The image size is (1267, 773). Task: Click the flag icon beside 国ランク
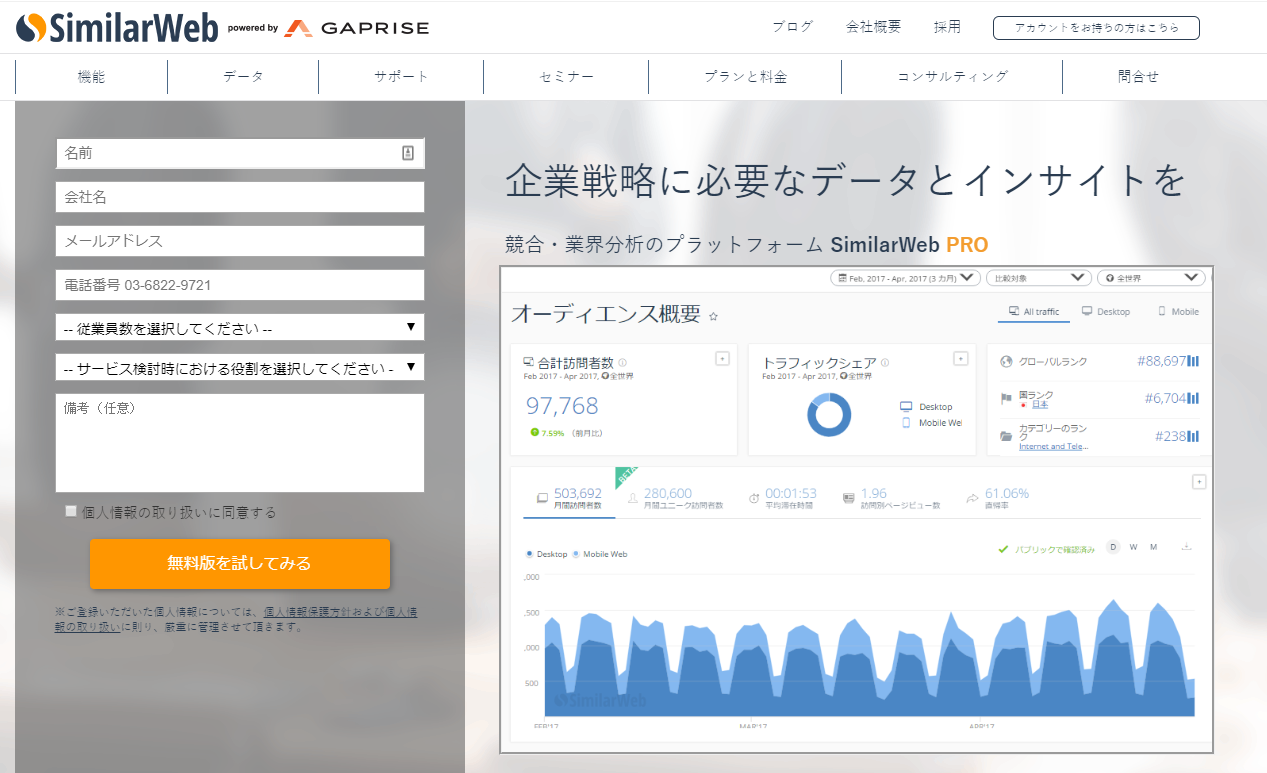pyautogui.click(x=1005, y=397)
